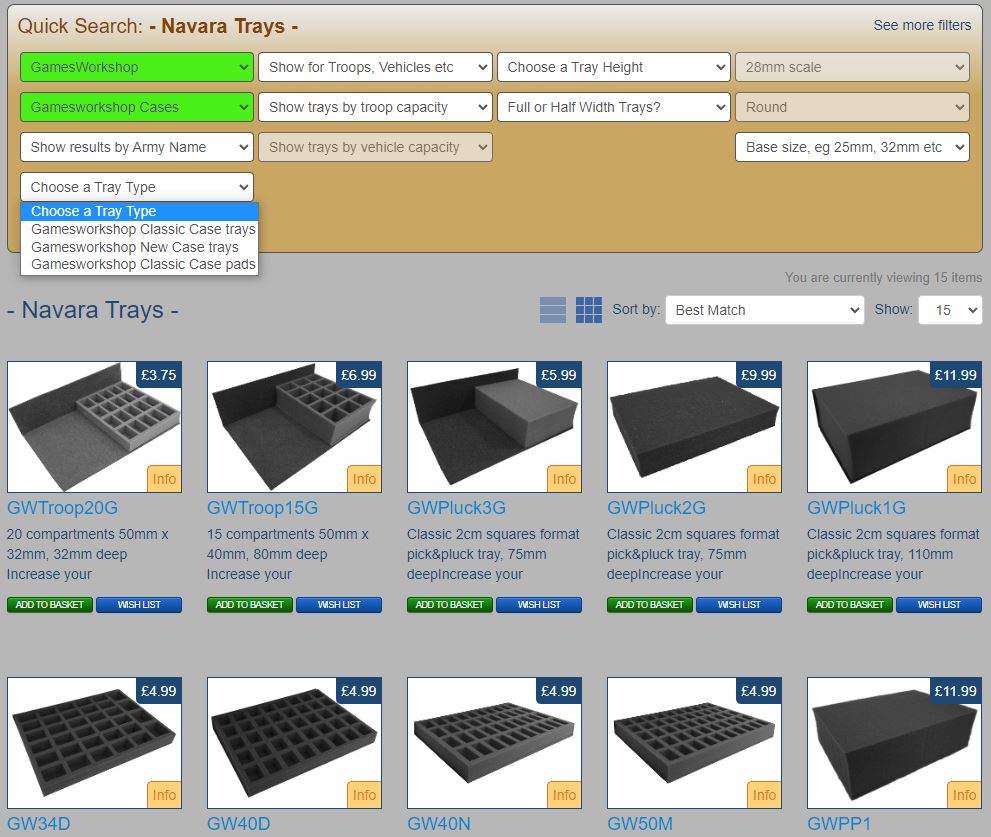Open Full or Half Width Trays dropdown
Screen dimensions: 991x837
click(x=614, y=107)
